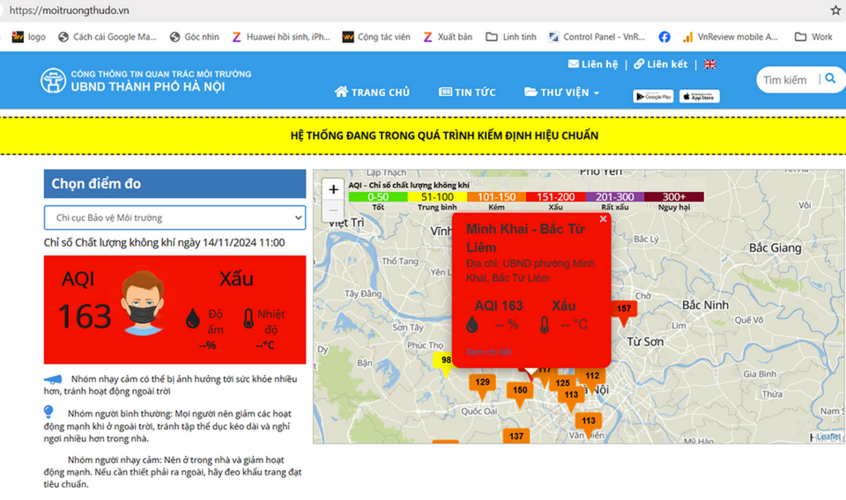The height and width of the screenshot is (500, 846).
Task: Click the Liên hệ link
Action: point(594,64)
